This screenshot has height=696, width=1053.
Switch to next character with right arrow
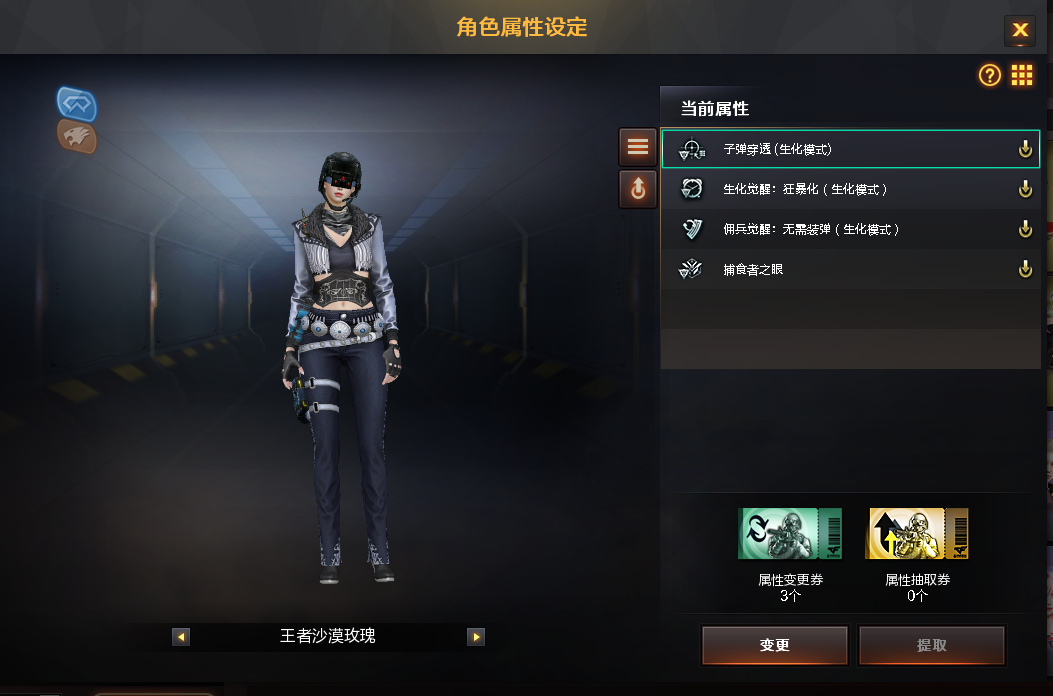[x=475, y=636]
